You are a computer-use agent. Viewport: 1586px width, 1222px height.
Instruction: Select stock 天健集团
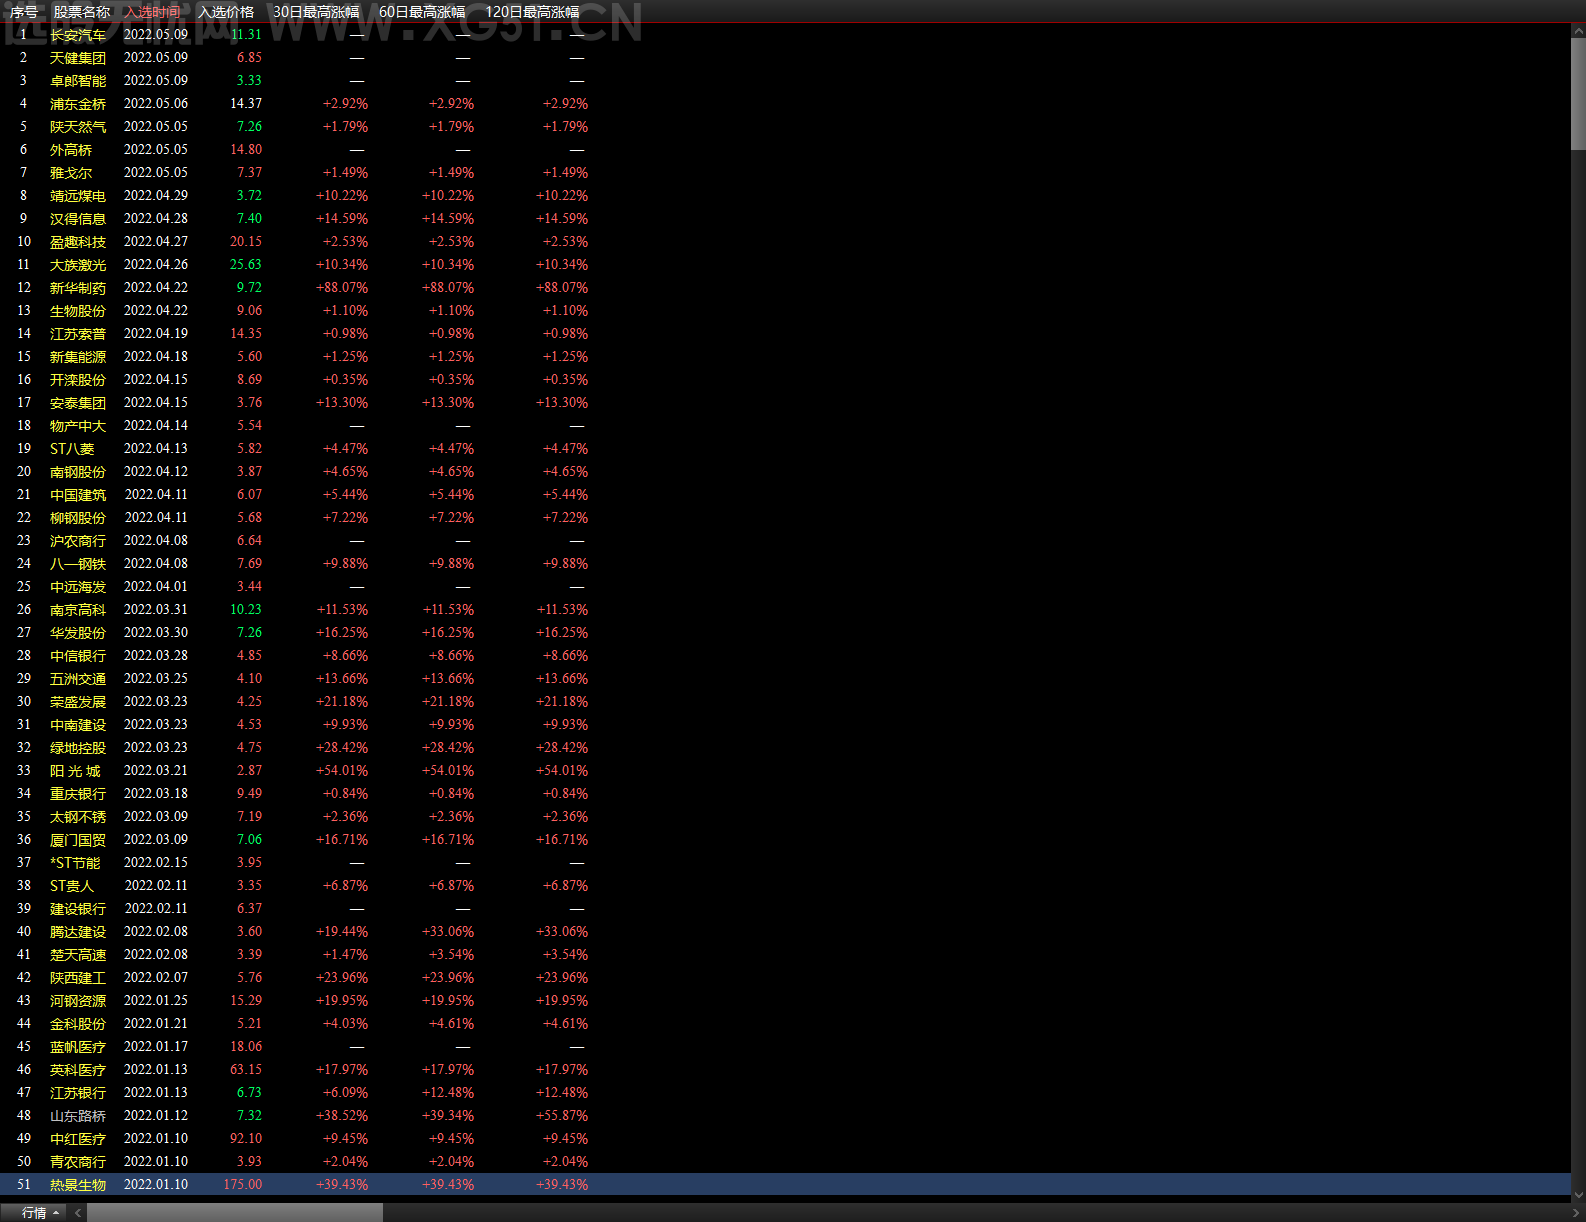tap(78, 58)
